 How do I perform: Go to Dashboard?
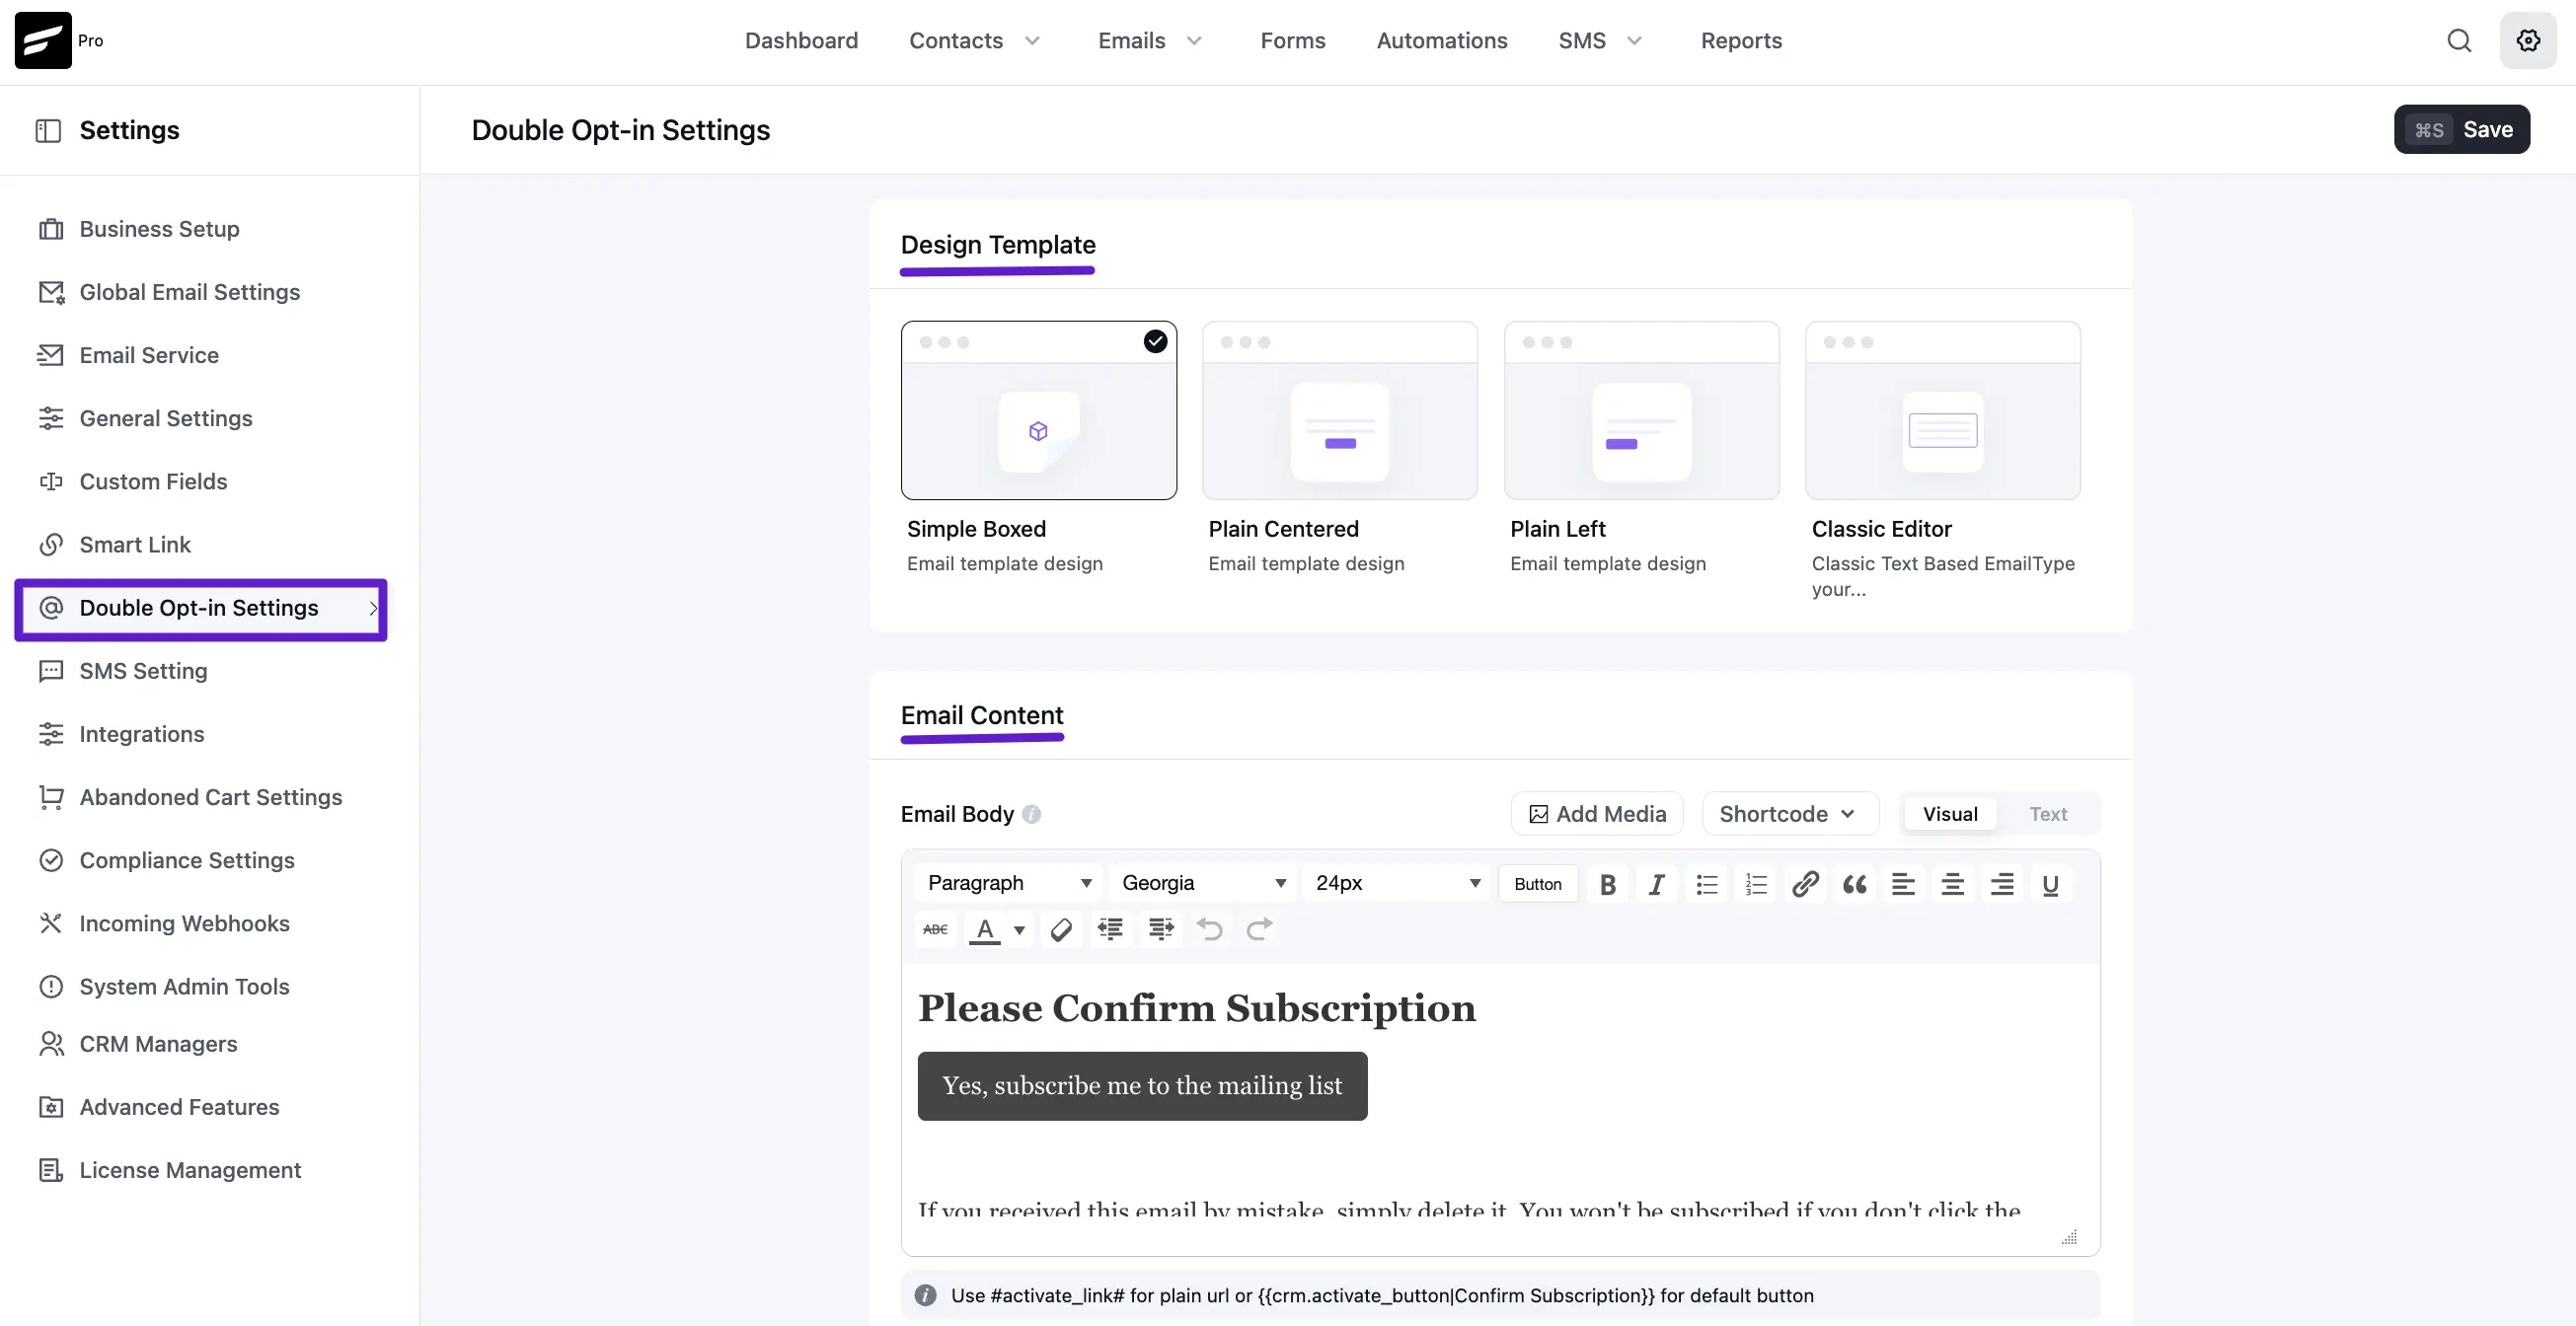coord(801,41)
